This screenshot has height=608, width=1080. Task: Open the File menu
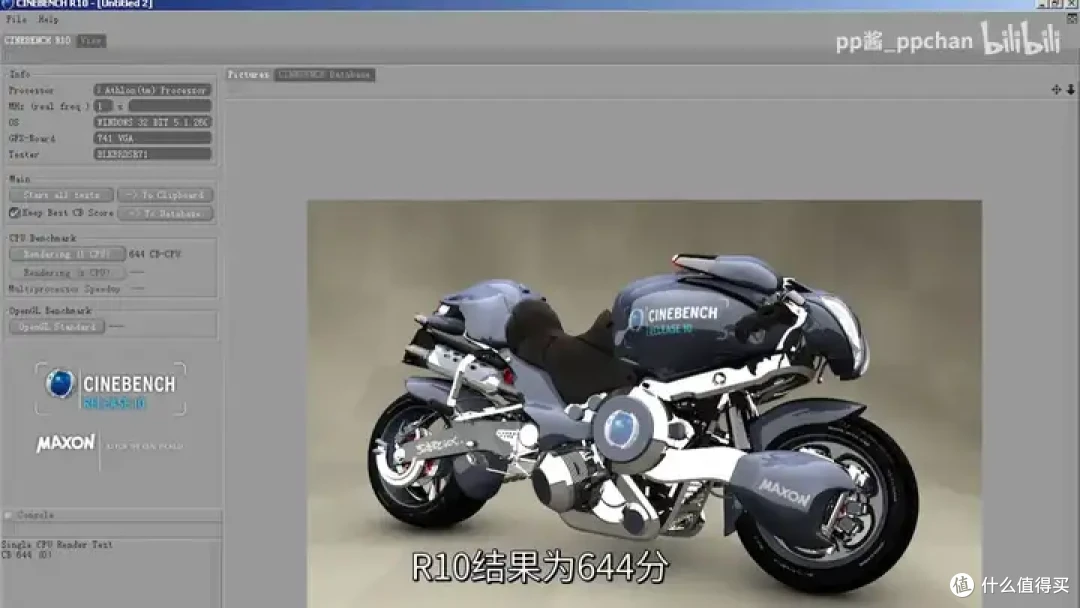coord(16,19)
